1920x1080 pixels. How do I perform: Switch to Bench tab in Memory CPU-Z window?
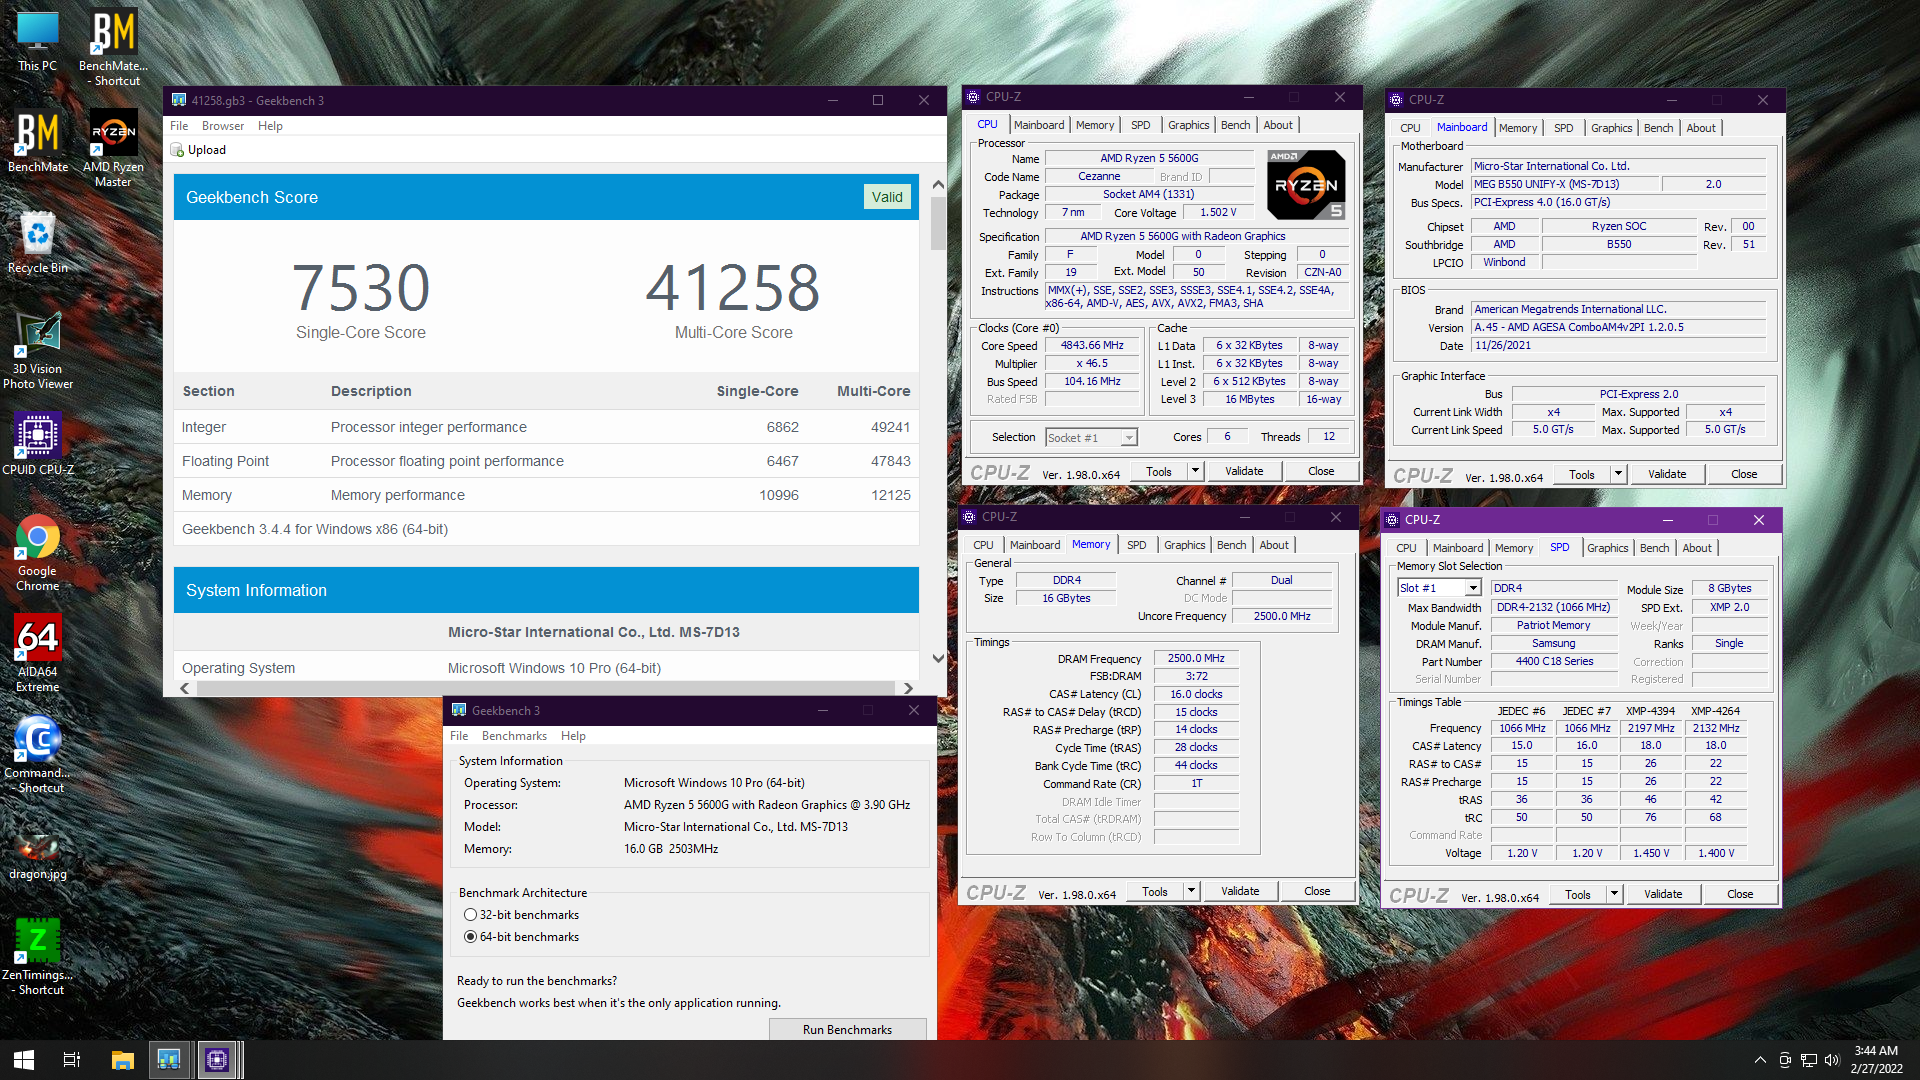coord(1231,545)
